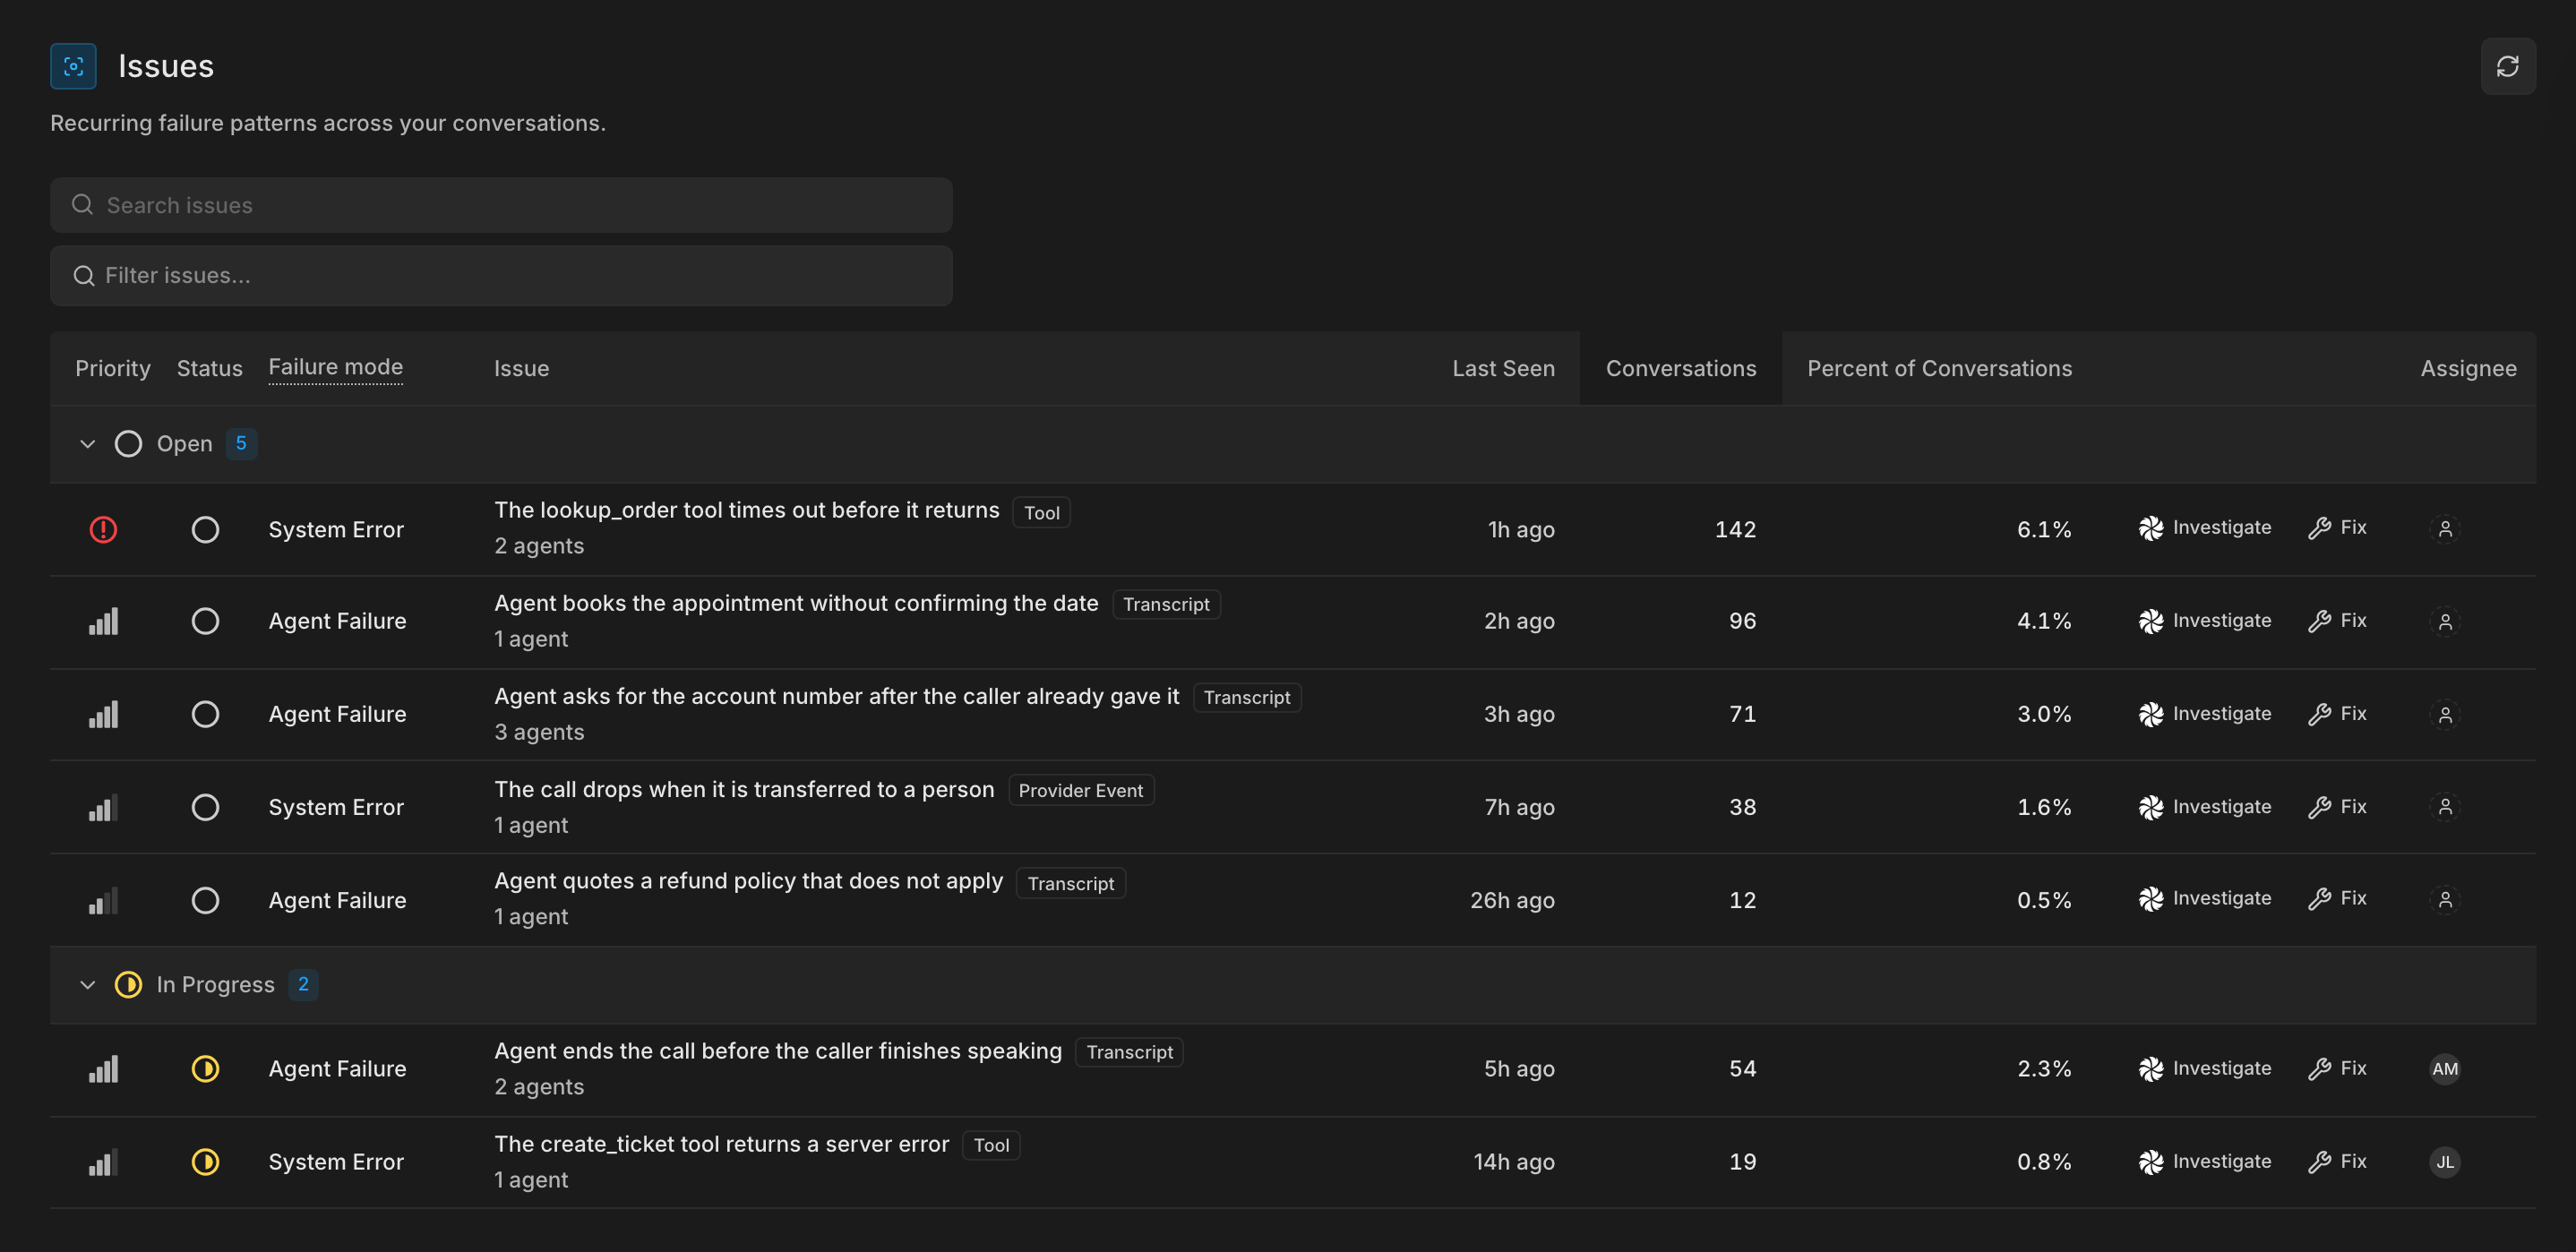This screenshot has height=1252, width=2576.
Task: Click urgent priority icon on lookup_order row
Action: tap(103, 529)
